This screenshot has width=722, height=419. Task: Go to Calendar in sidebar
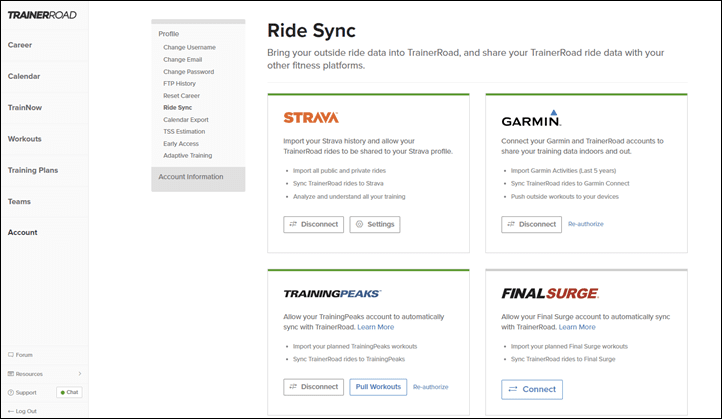(24, 76)
